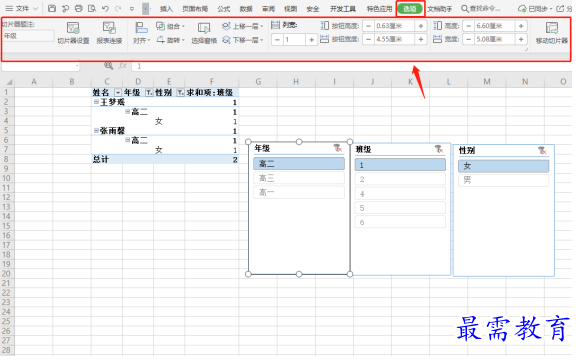The height and width of the screenshot is (360, 578).
Task: Select 高一 in the 年级 slicer
Action: click(299, 192)
